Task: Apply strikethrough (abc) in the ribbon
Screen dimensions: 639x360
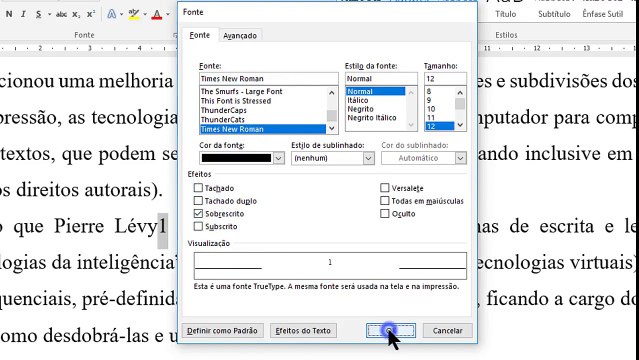Action: point(62,14)
